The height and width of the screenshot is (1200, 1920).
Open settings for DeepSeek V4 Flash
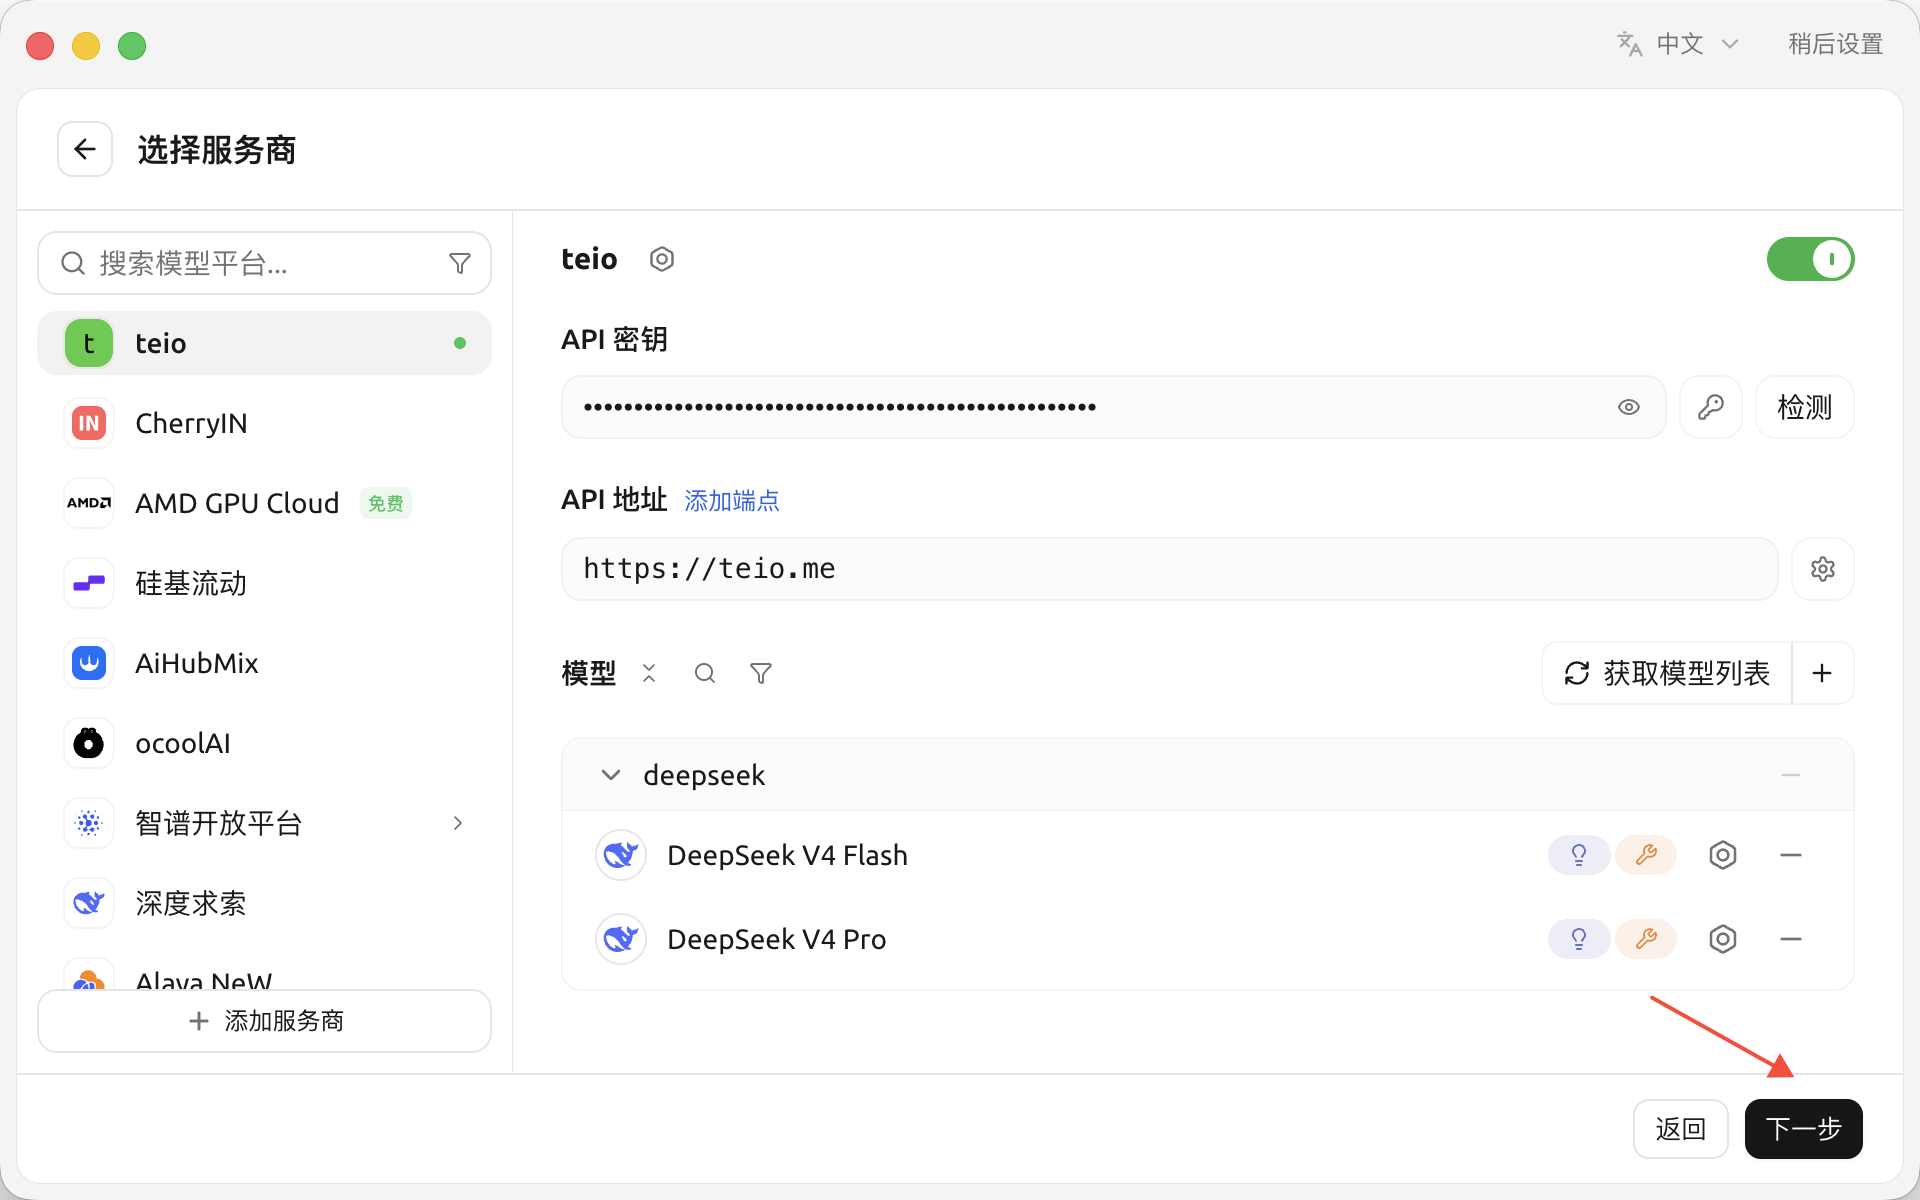(x=1723, y=855)
